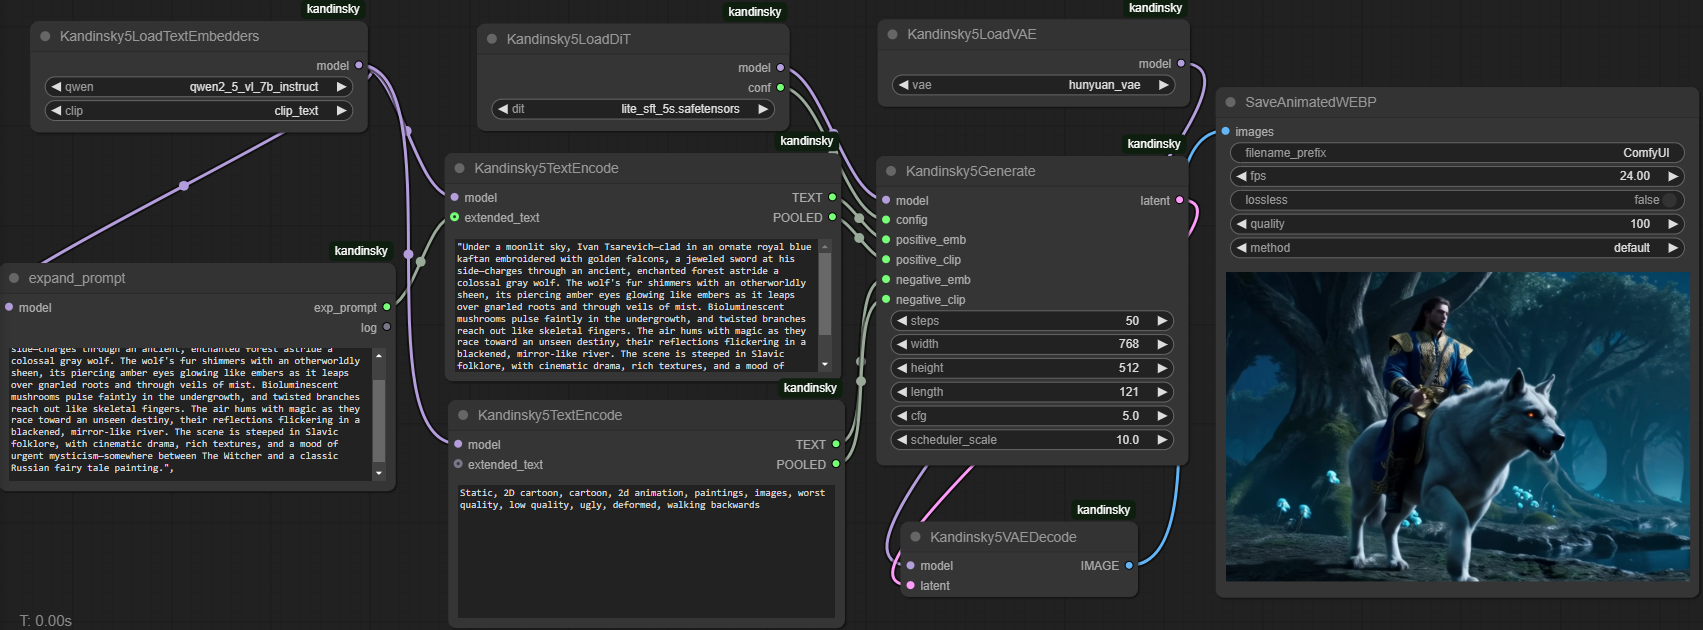Image resolution: width=1703 pixels, height=630 pixels.
Task: Collapse the Kandinsky5LoadTextEmbedders node via its dot
Action: (45, 36)
